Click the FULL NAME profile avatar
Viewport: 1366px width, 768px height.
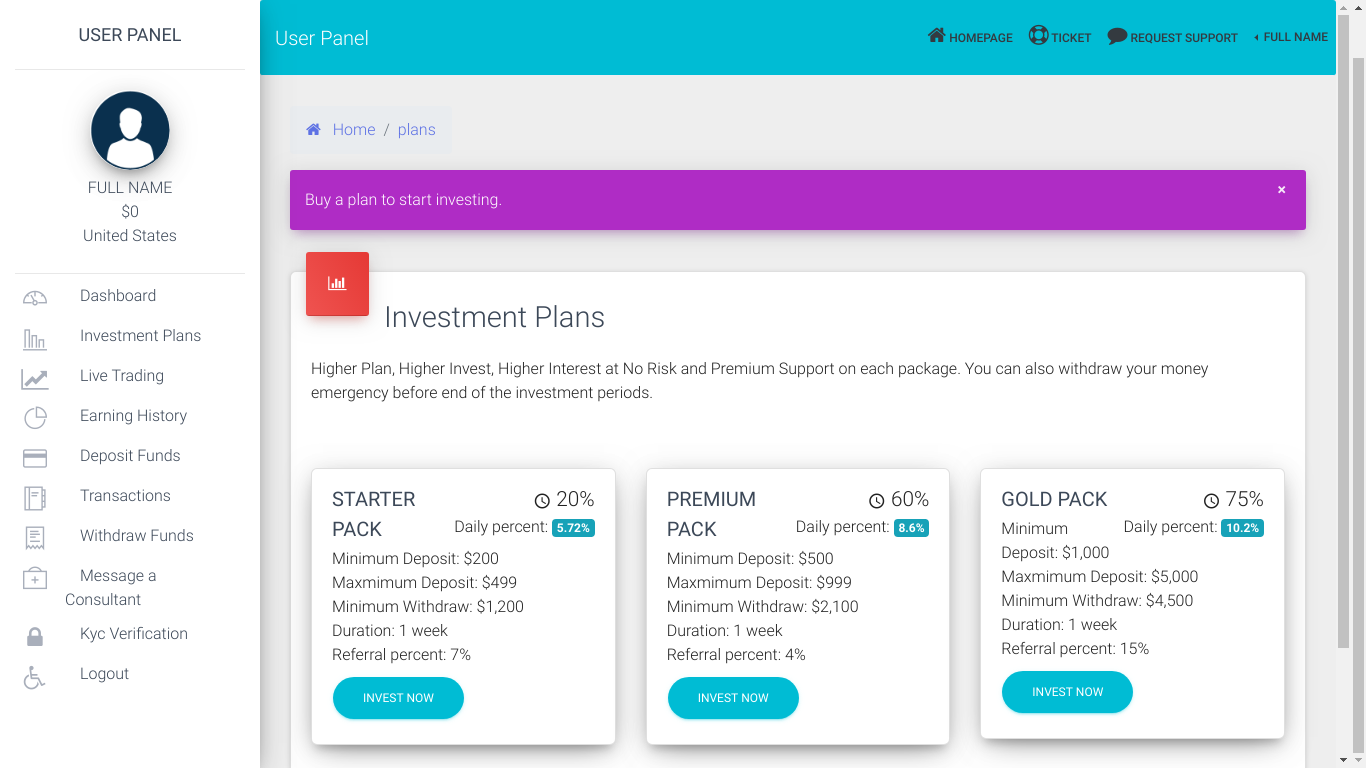[x=130, y=130]
